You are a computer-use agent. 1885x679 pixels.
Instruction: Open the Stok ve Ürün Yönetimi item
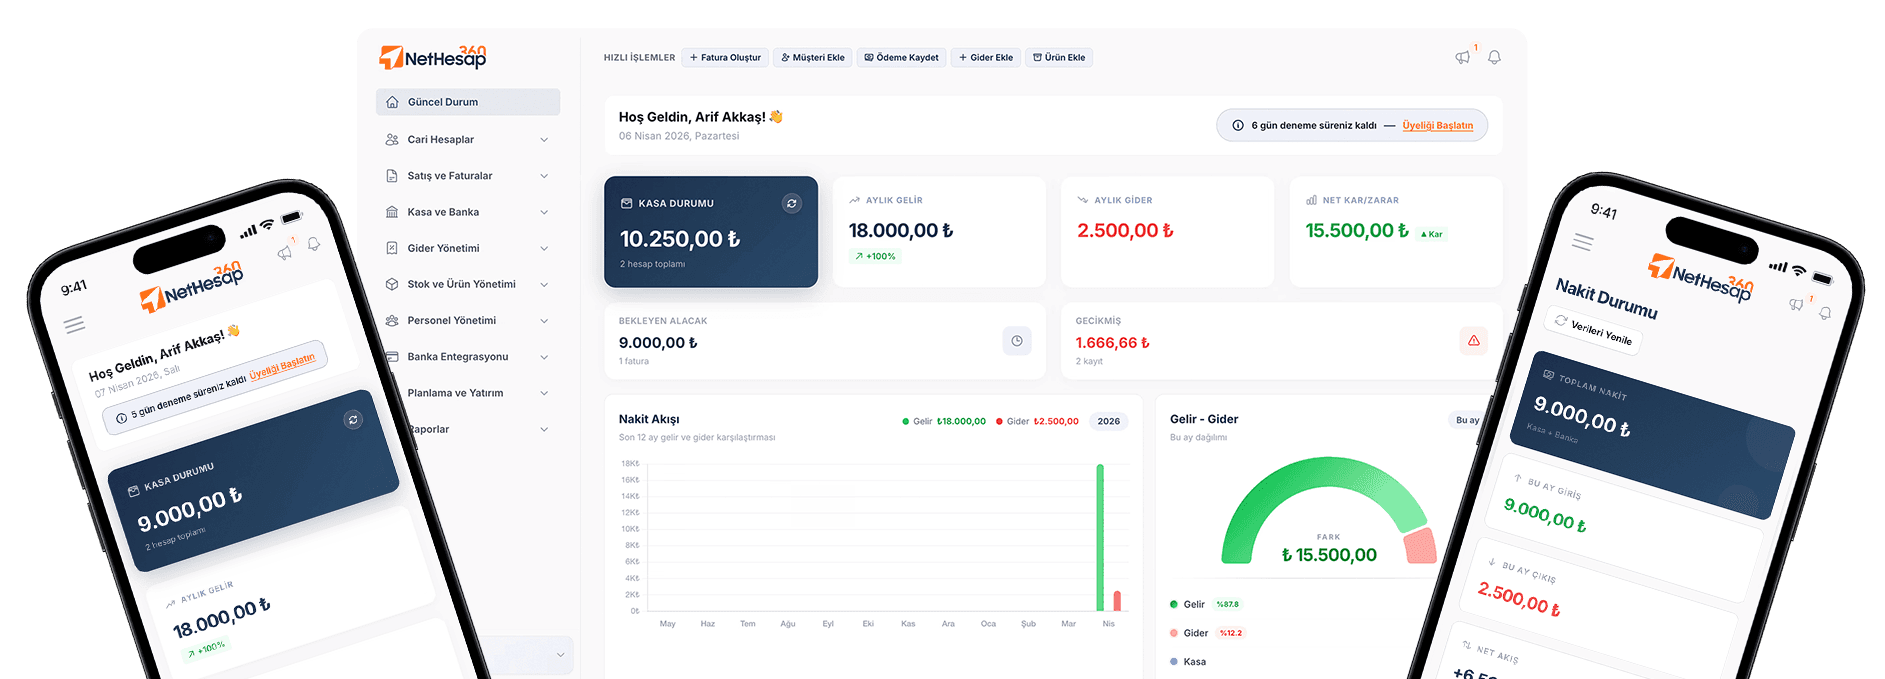(x=468, y=284)
